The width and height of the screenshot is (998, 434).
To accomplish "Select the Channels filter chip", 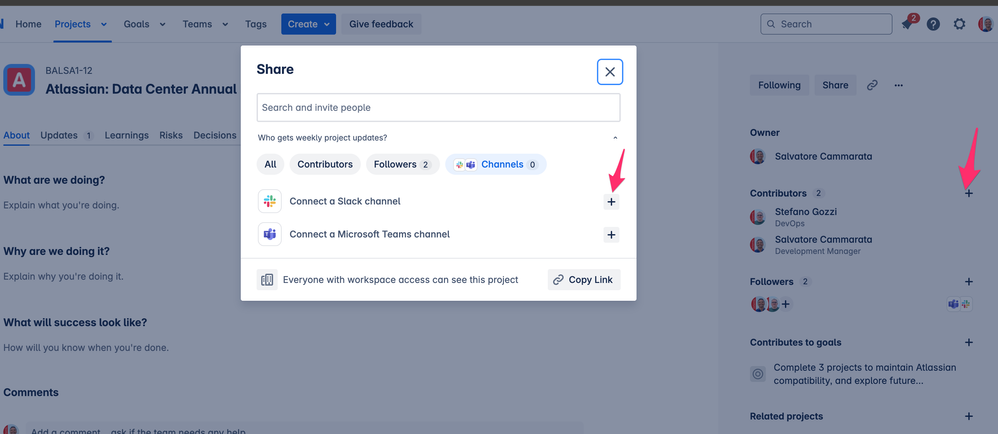I will pos(496,164).
